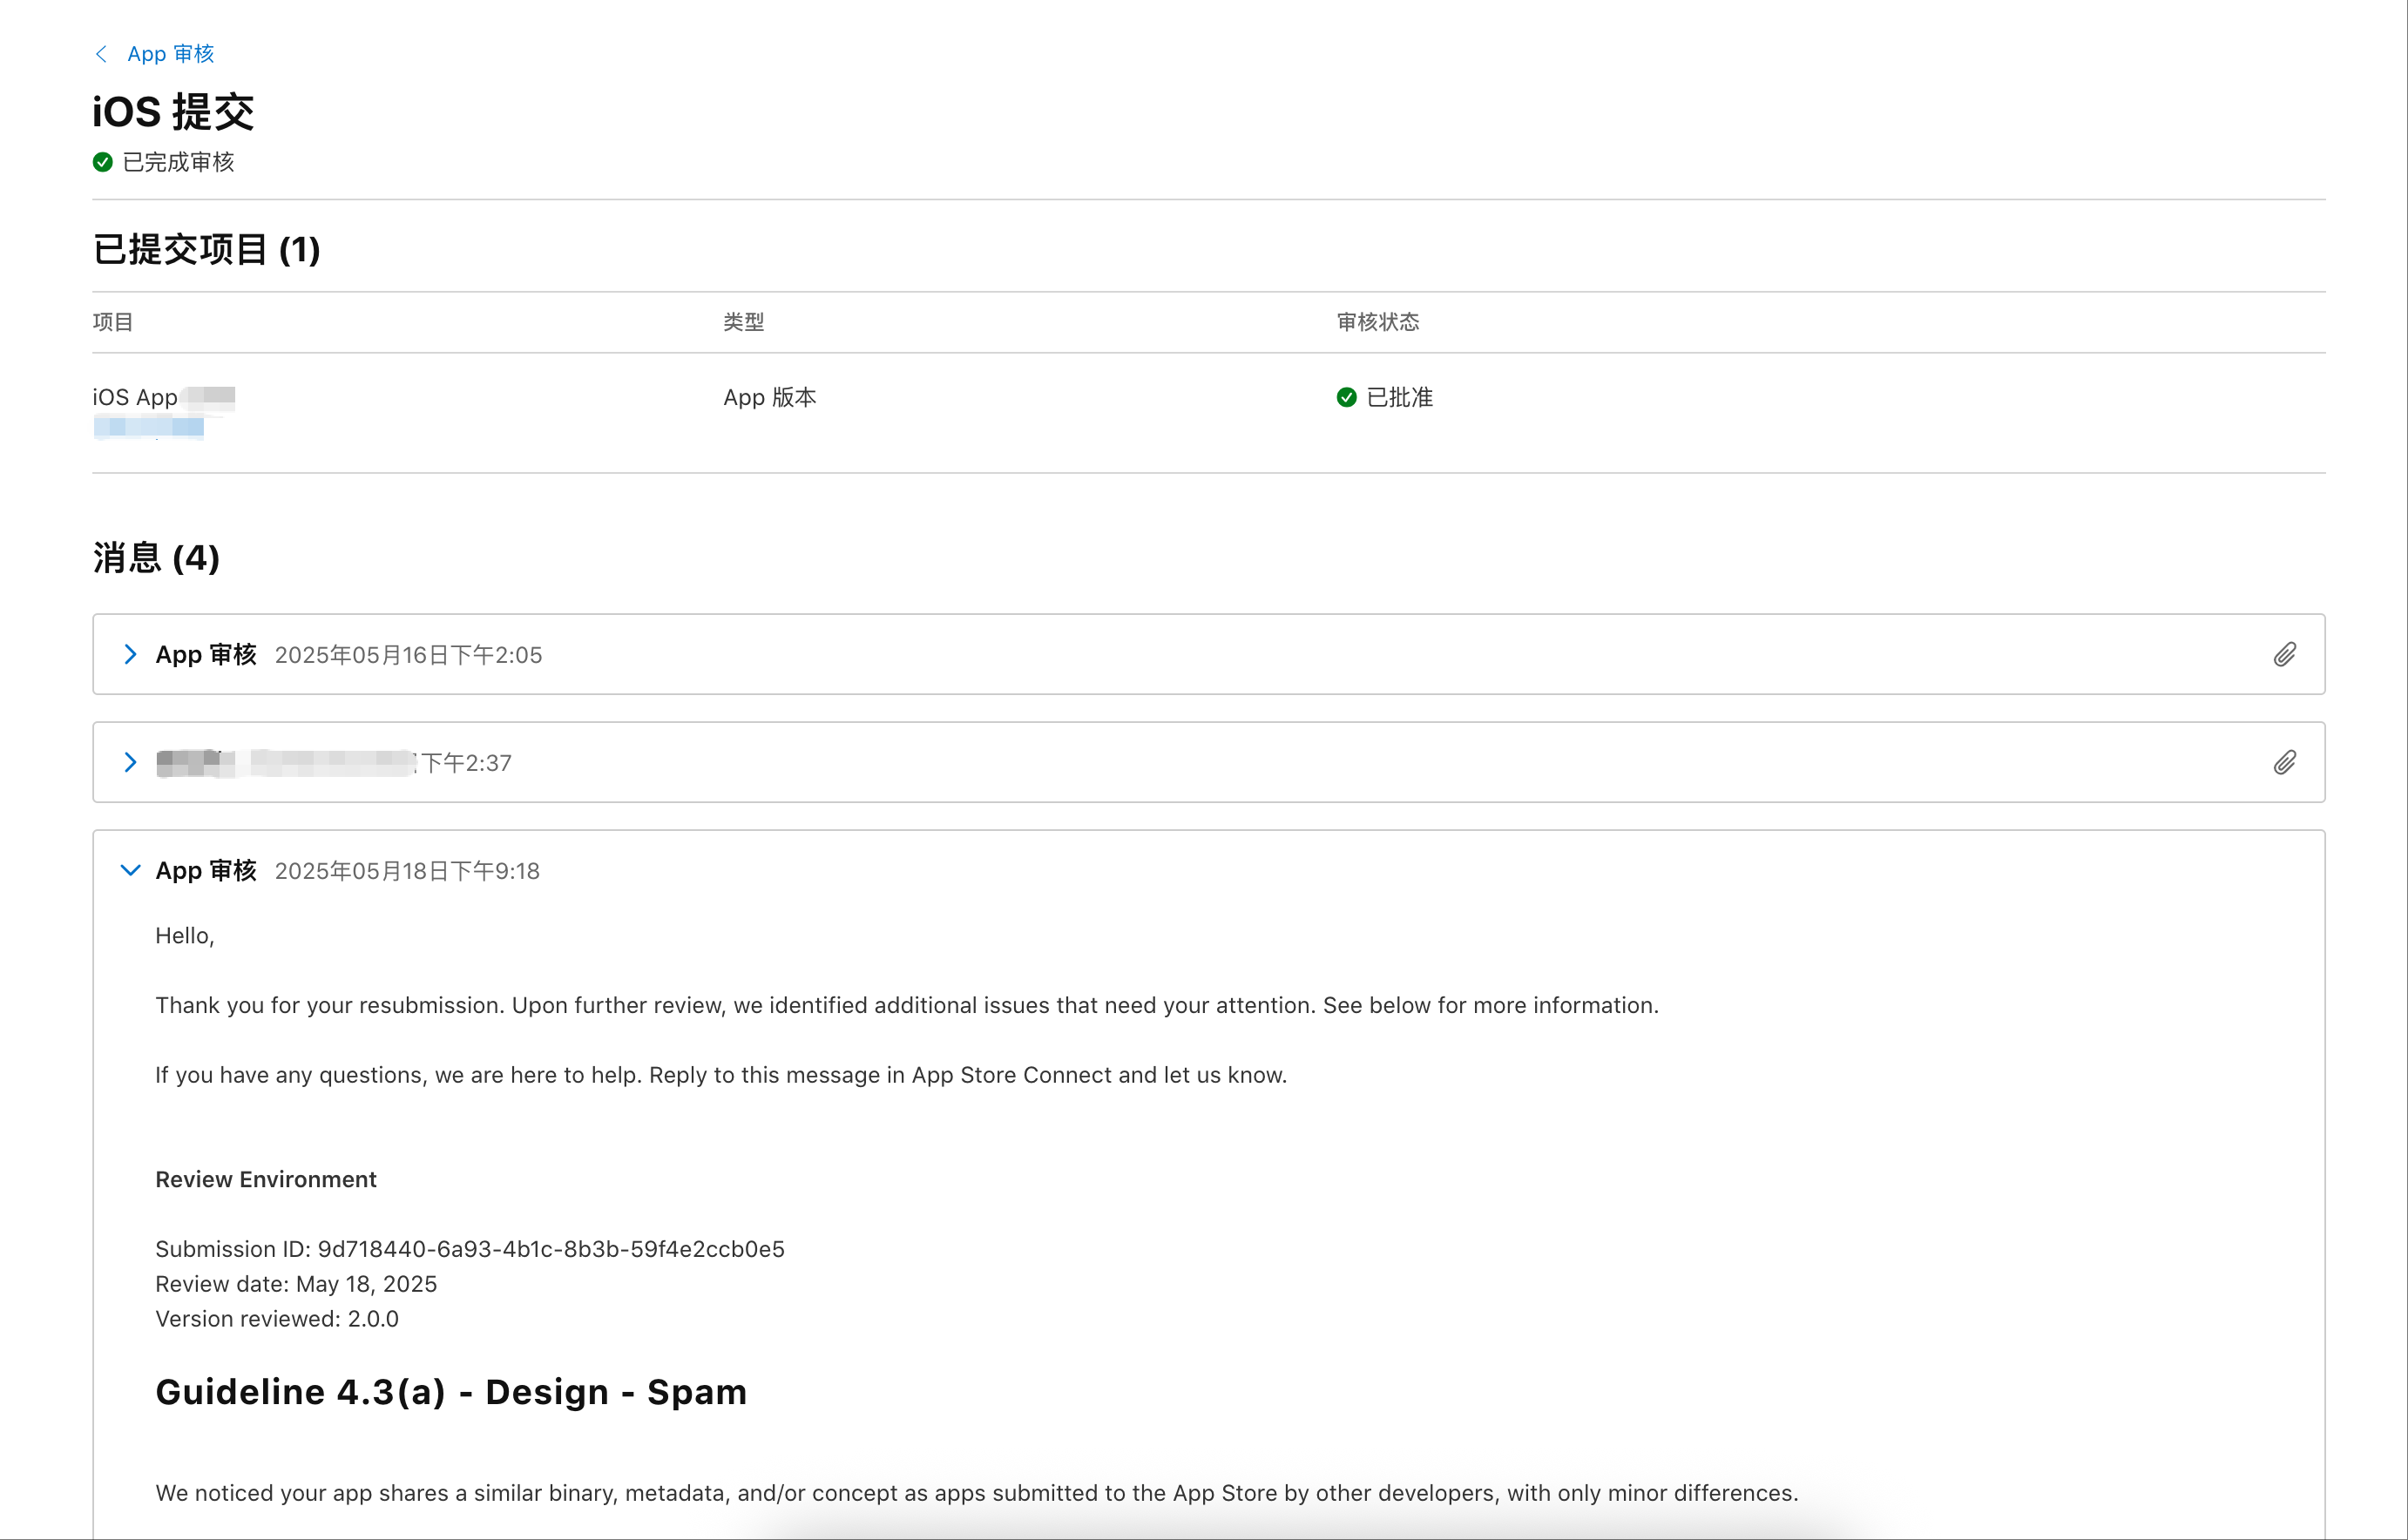Click the 项目 column header

coord(112,322)
